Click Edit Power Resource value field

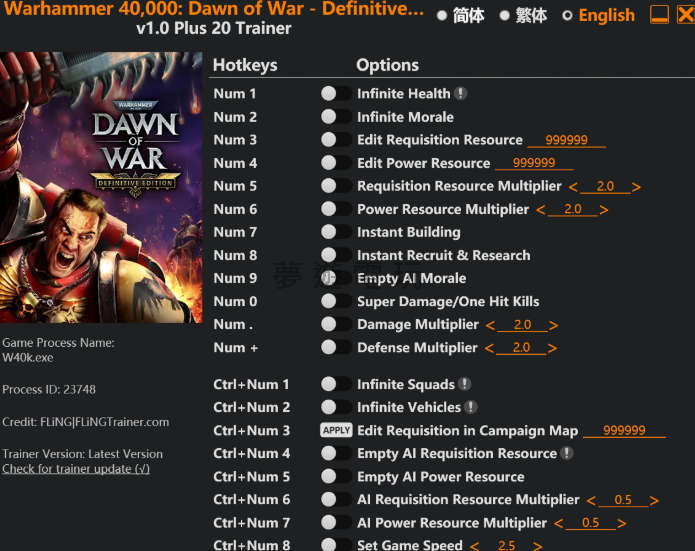(x=534, y=163)
